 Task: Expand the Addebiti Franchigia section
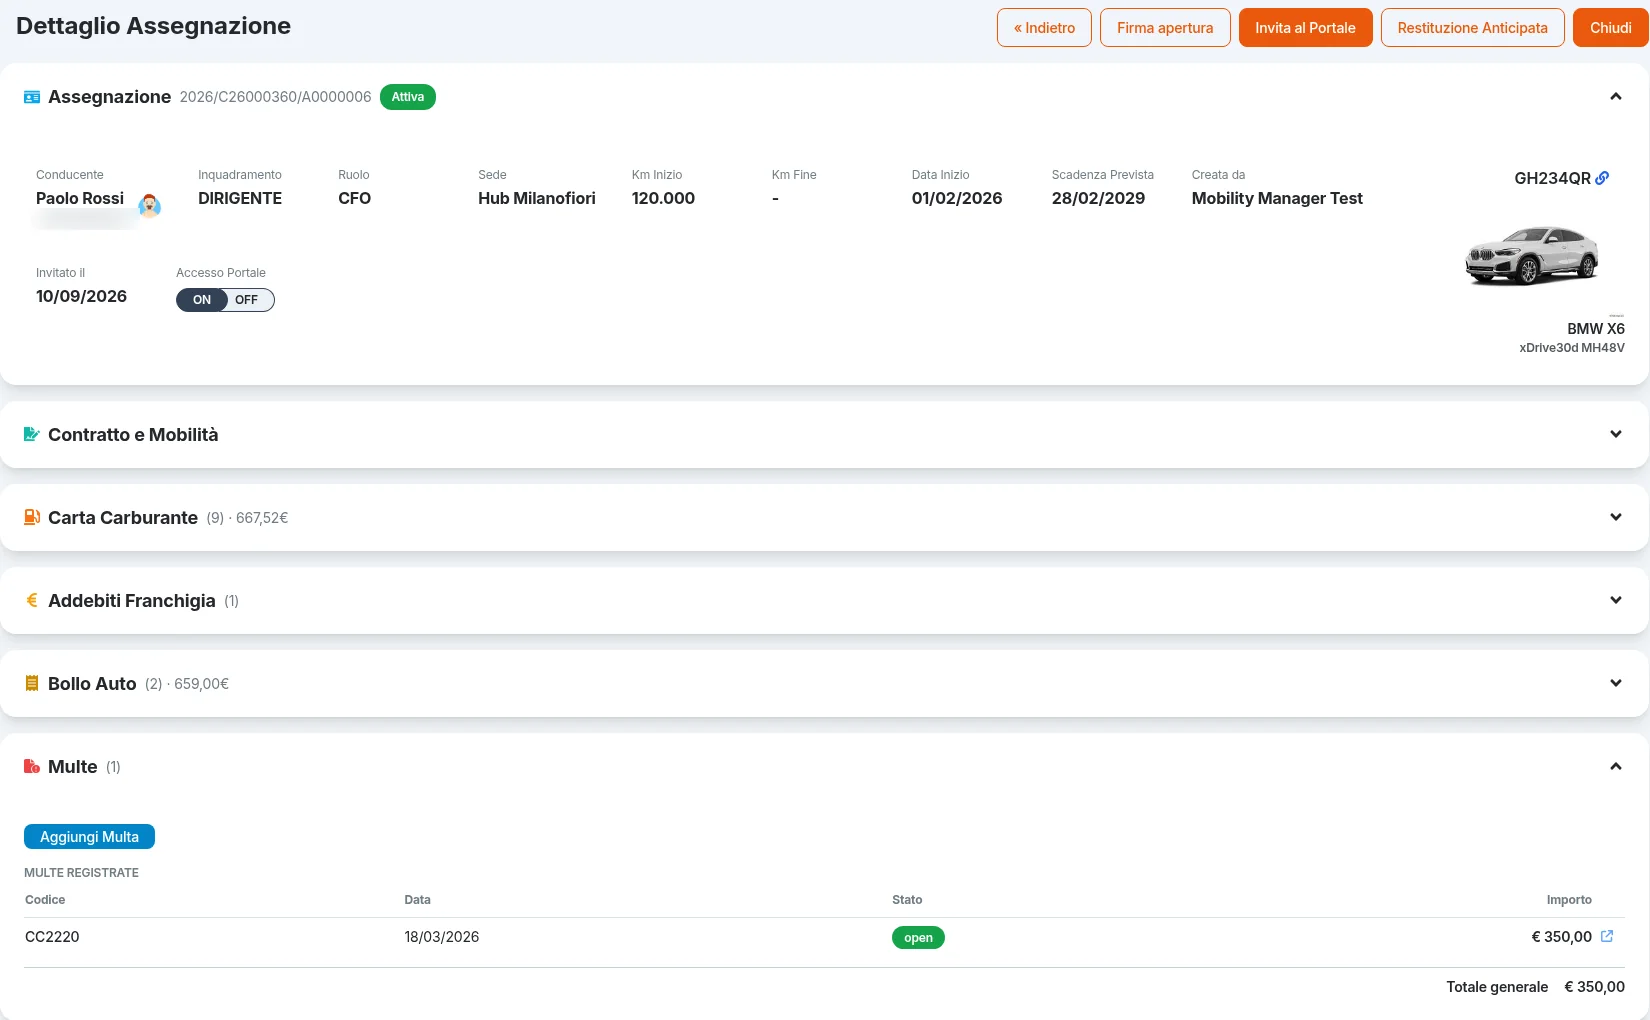(1615, 600)
